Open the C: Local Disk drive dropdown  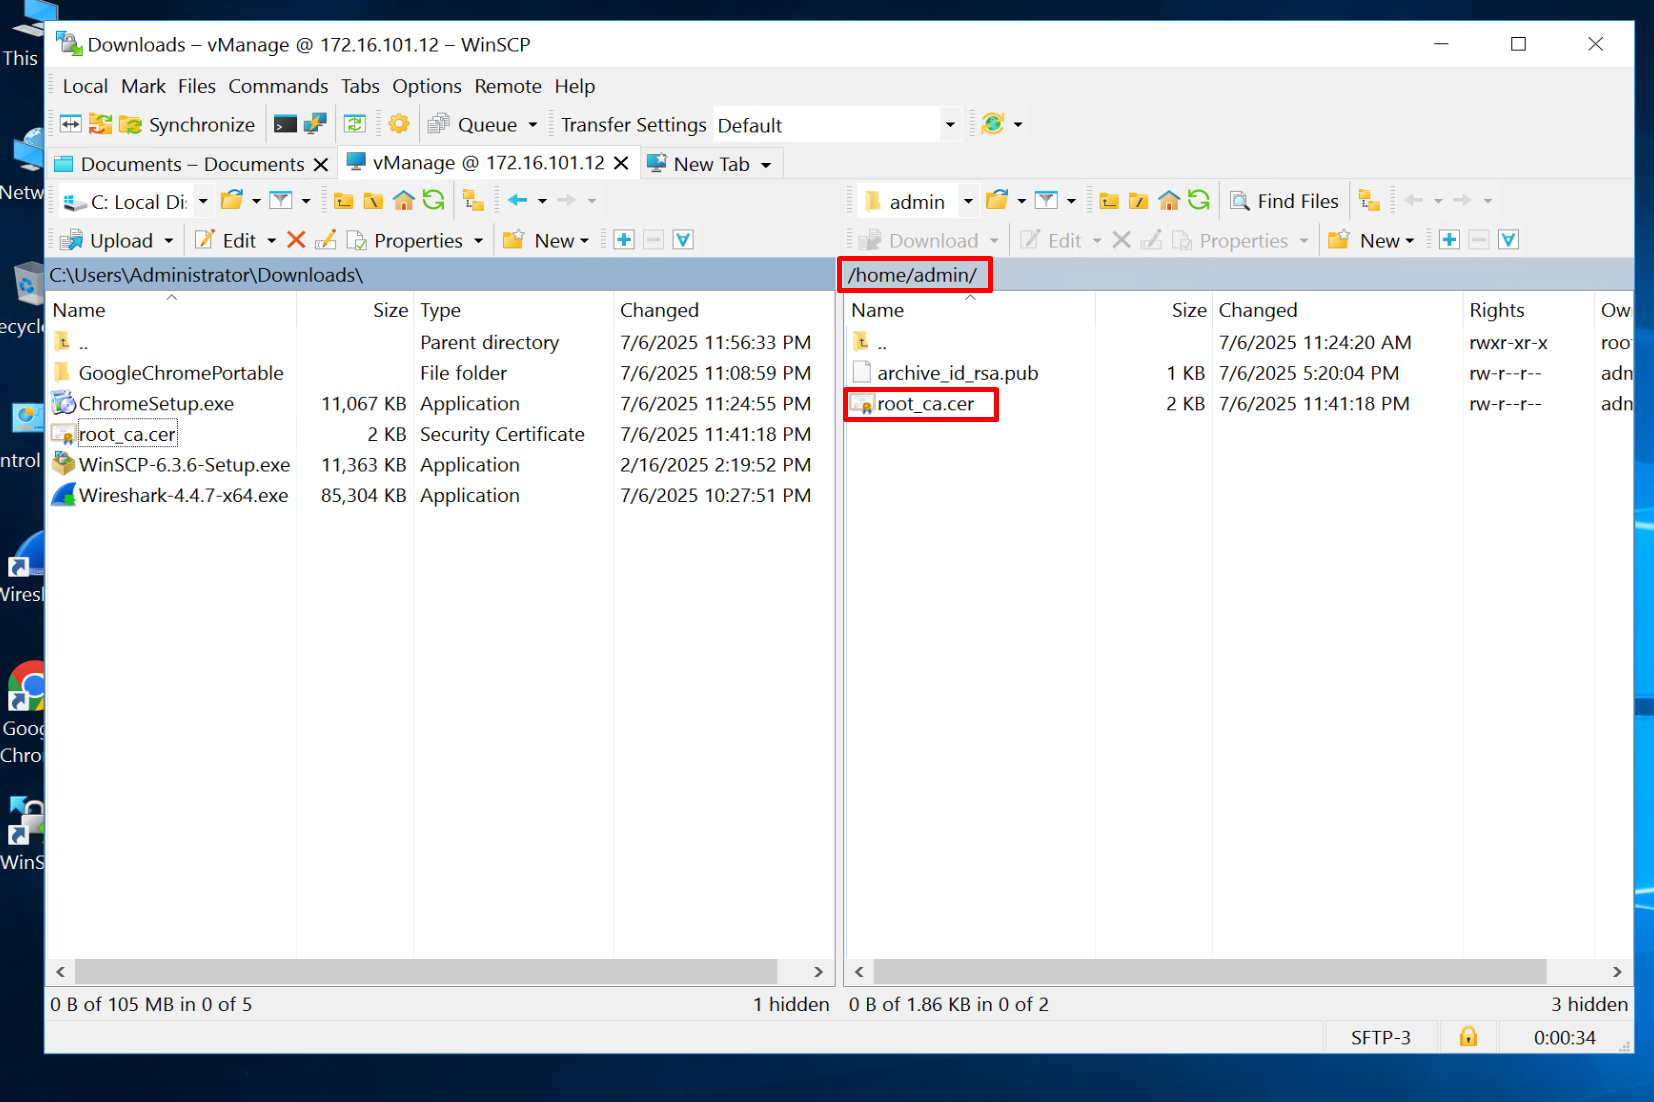[x=203, y=201]
